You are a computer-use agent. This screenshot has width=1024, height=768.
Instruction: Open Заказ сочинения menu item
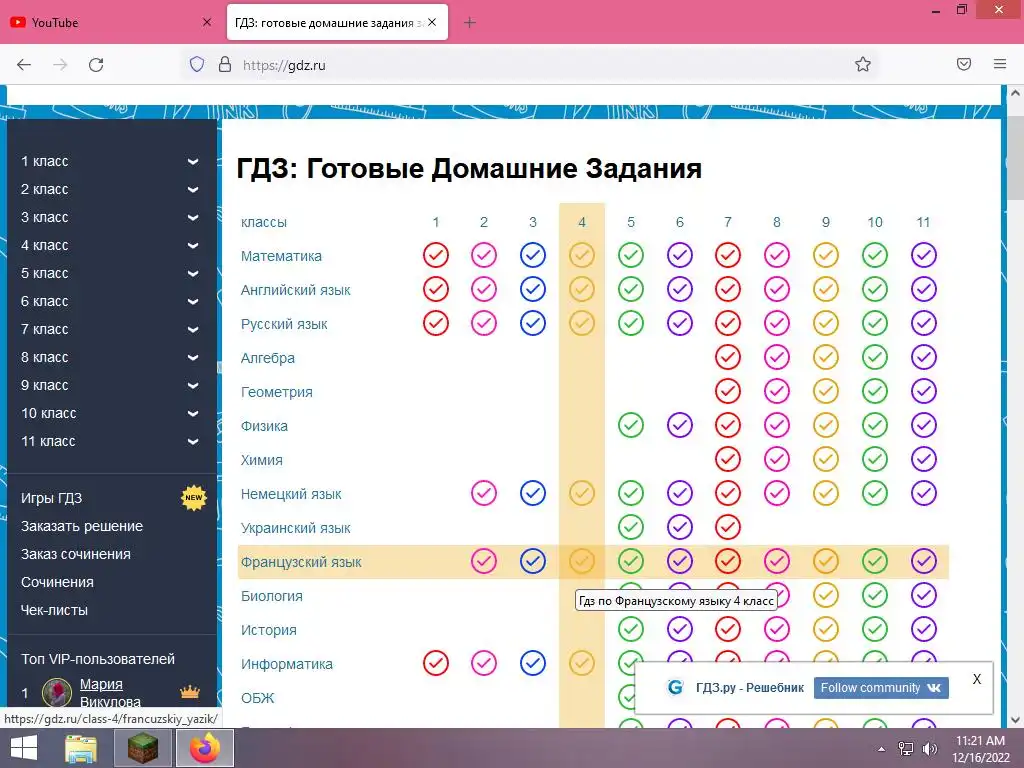click(x=76, y=554)
